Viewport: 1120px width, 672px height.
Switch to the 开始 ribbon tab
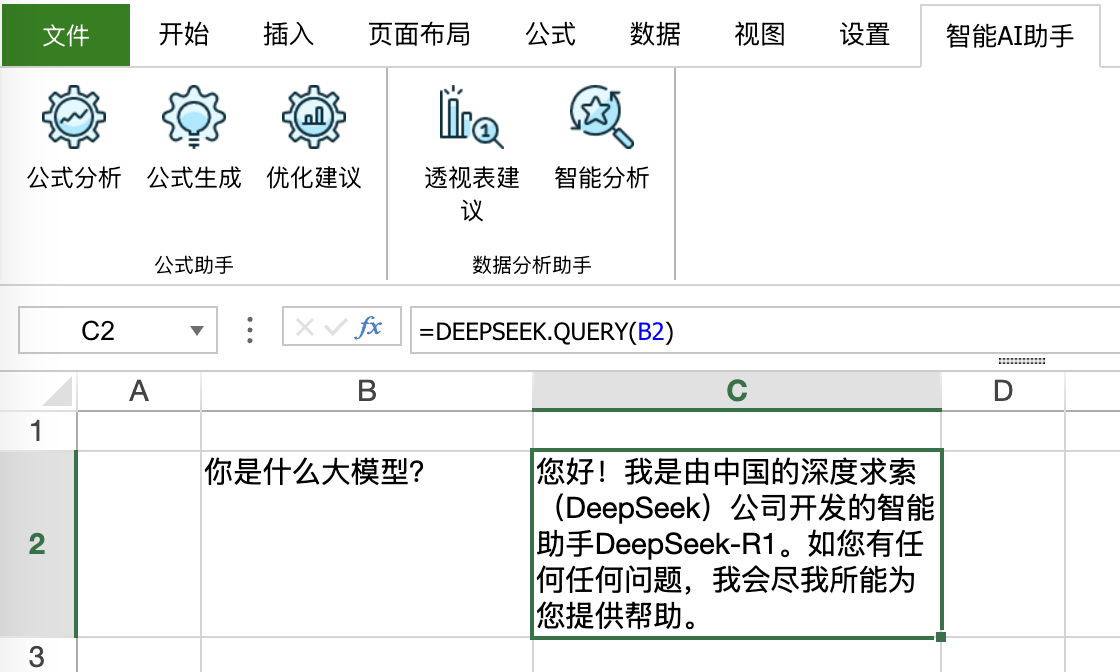[x=184, y=33]
